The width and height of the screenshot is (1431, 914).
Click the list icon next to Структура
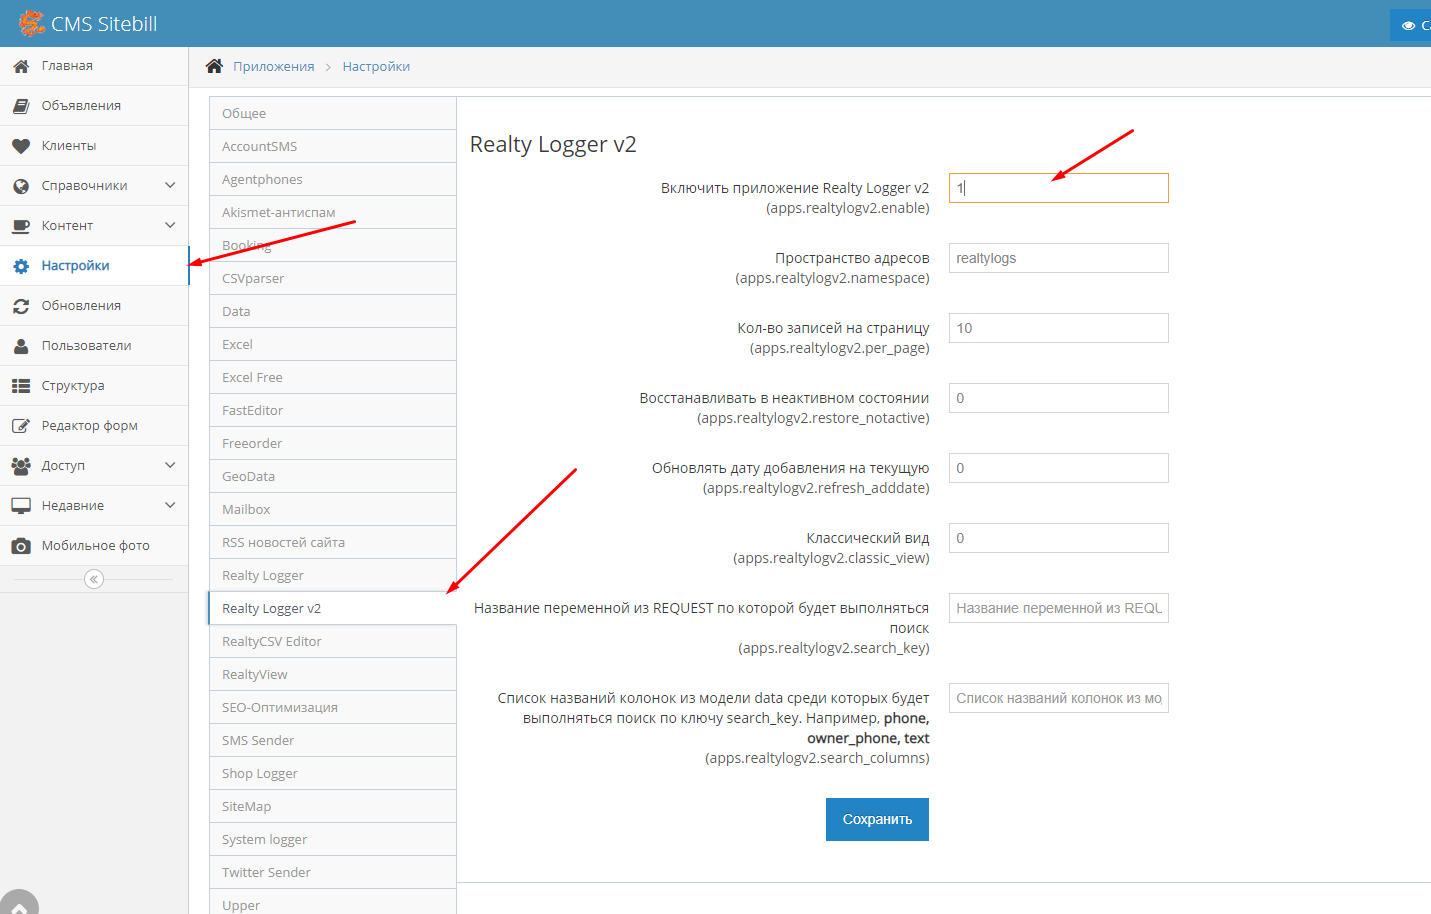(21, 386)
